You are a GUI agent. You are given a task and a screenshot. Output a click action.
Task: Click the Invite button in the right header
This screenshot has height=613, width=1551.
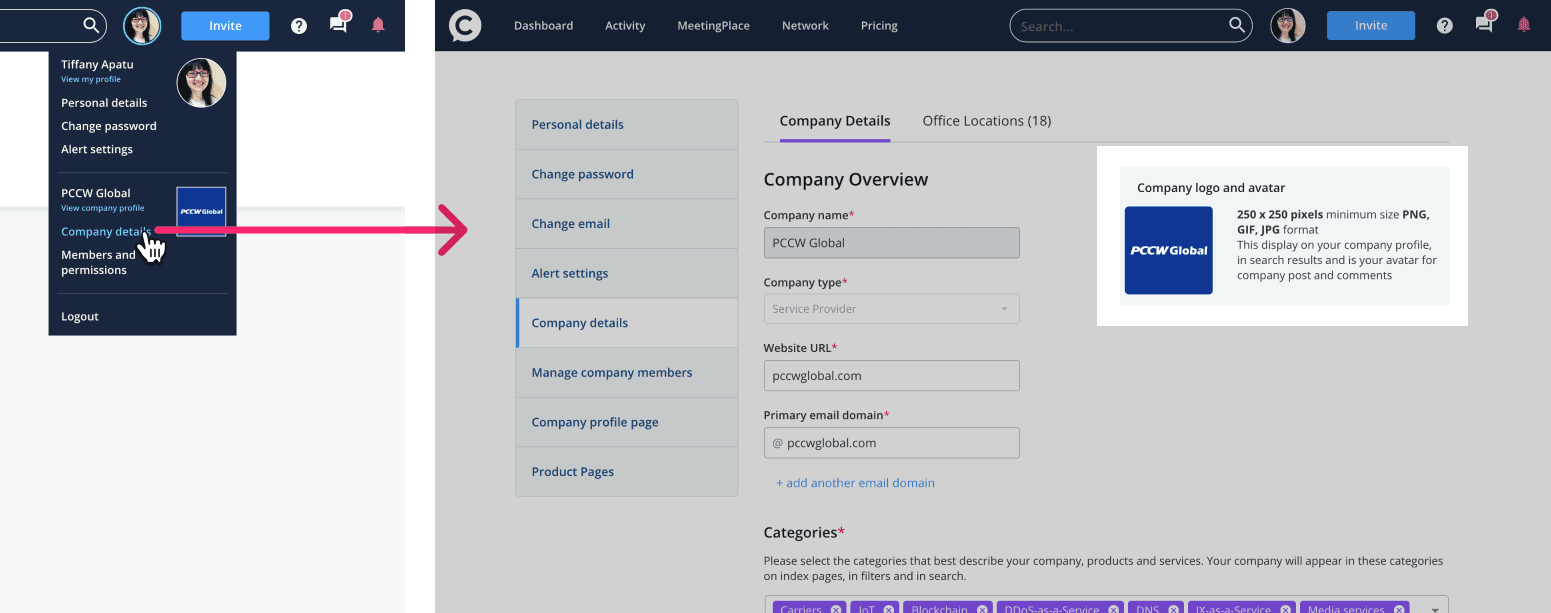tap(1370, 26)
